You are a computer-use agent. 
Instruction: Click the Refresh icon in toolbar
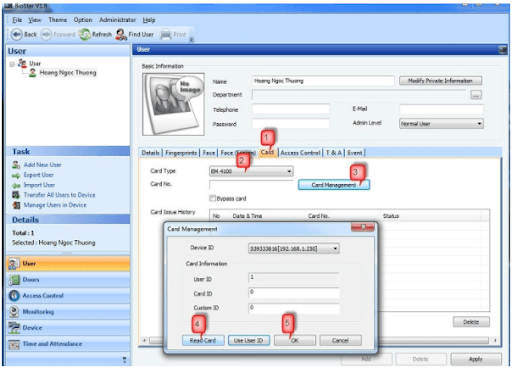(x=85, y=34)
